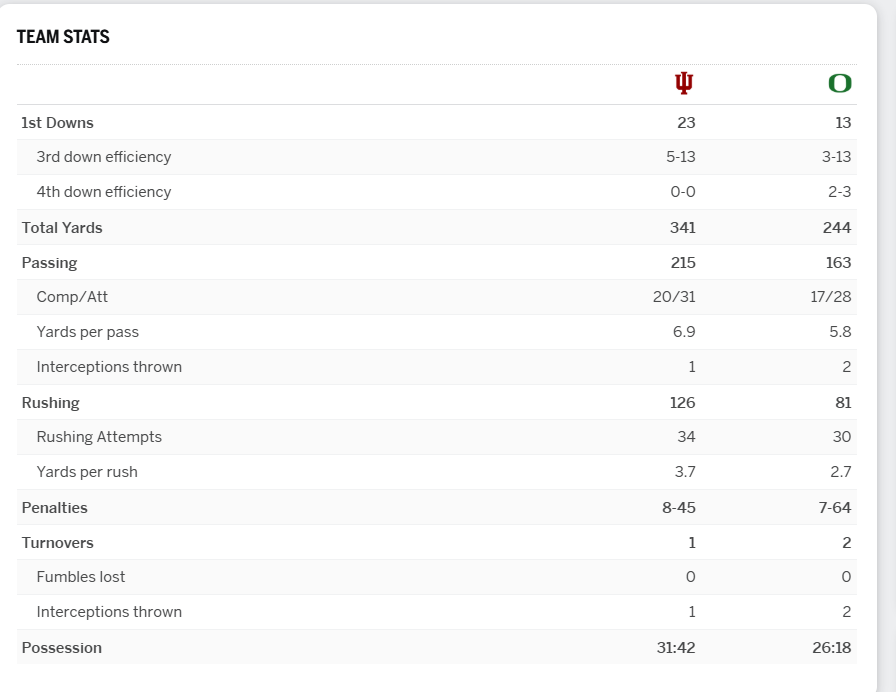Select the Total Yards row label
Image resolution: width=896 pixels, height=692 pixels.
(62, 228)
